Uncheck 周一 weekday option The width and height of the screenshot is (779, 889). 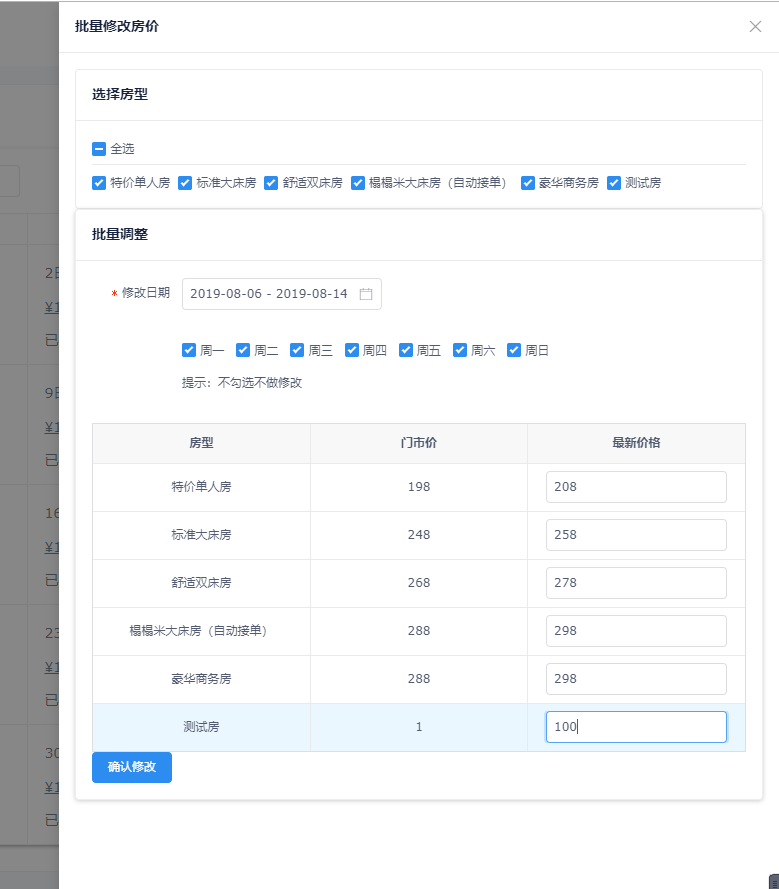pyautogui.click(x=189, y=350)
